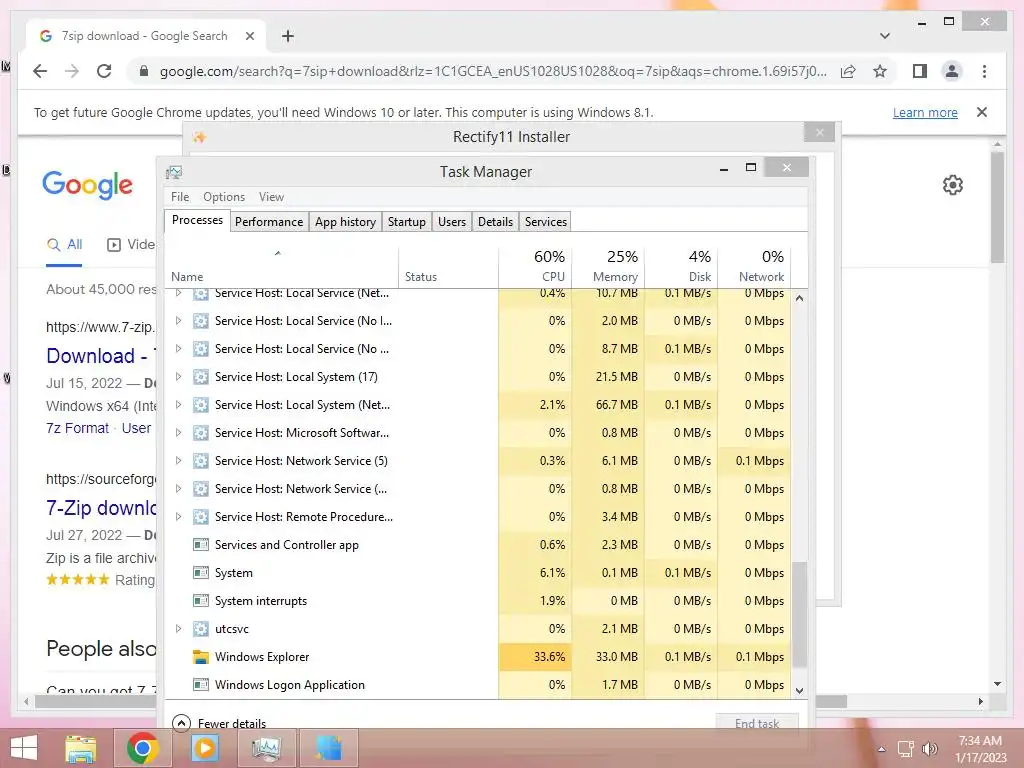Sort by the Network column header
Viewport: 1024px width, 768px height.
coord(754,266)
